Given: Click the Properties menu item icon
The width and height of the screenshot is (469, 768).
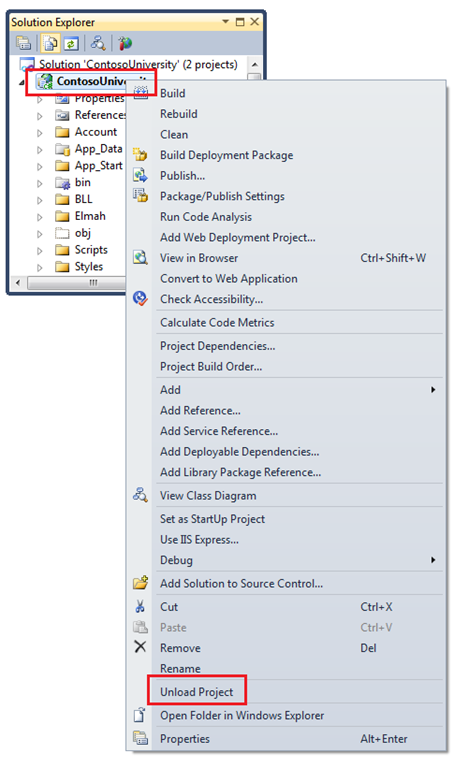Looking at the screenshot, I should pos(141,739).
